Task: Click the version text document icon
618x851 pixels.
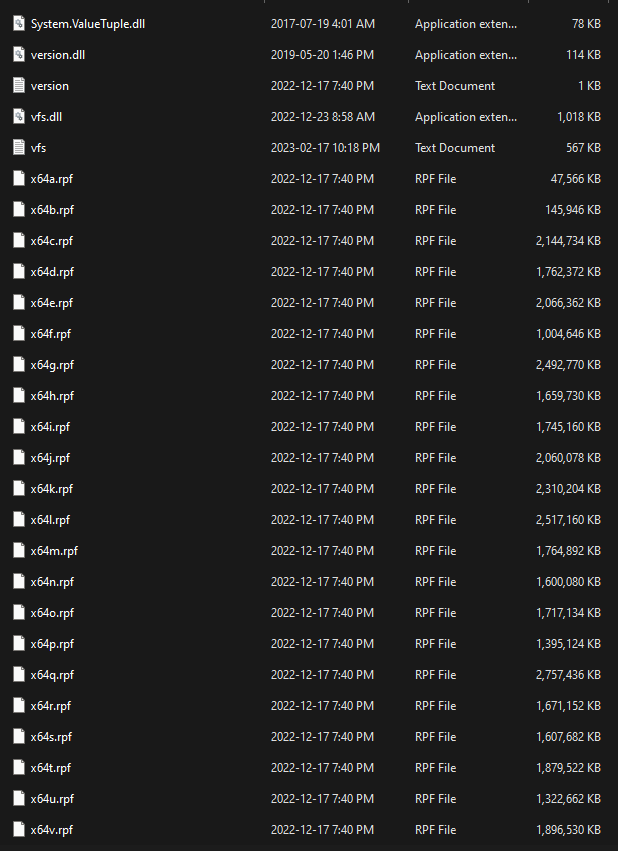Action: click(18, 85)
